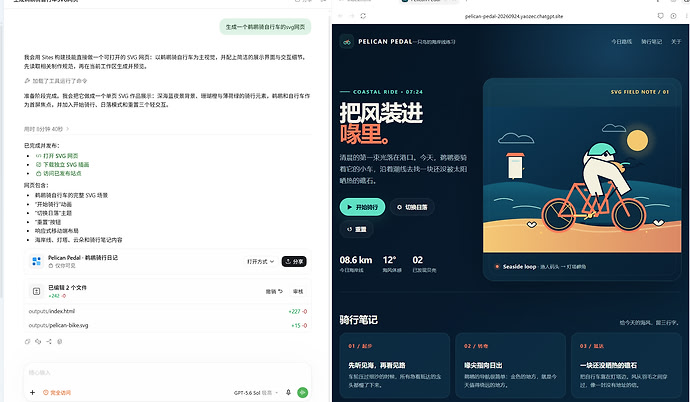Open the GPT model selector dropdown
This screenshot has height=402, width=690.
point(256,393)
